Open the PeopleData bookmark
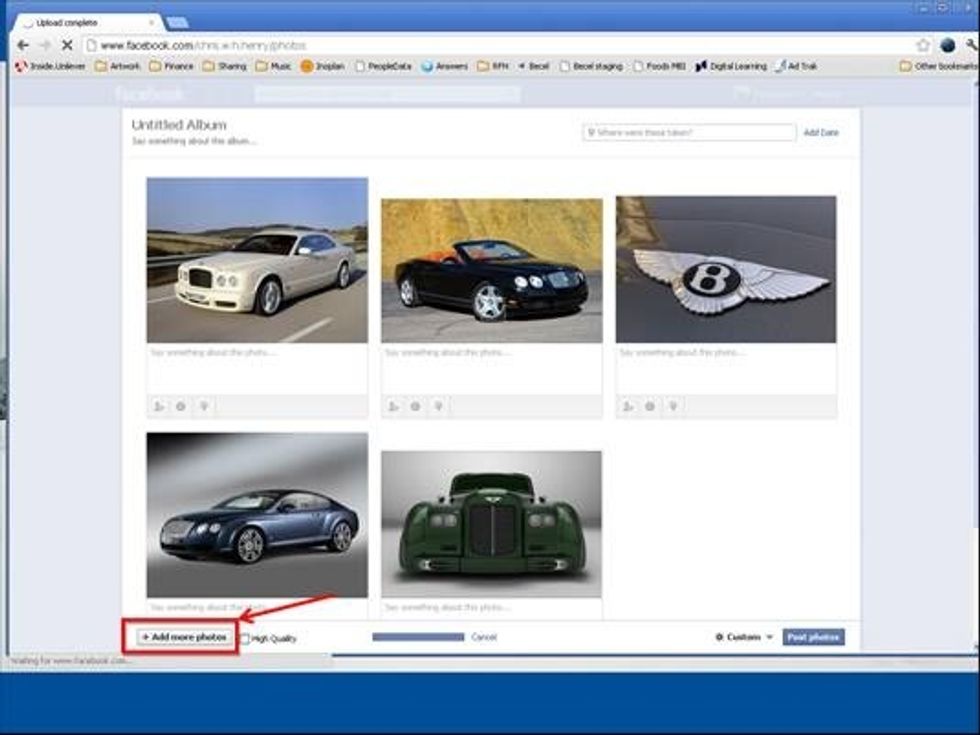The width and height of the screenshot is (980, 735). pyautogui.click(x=383, y=66)
